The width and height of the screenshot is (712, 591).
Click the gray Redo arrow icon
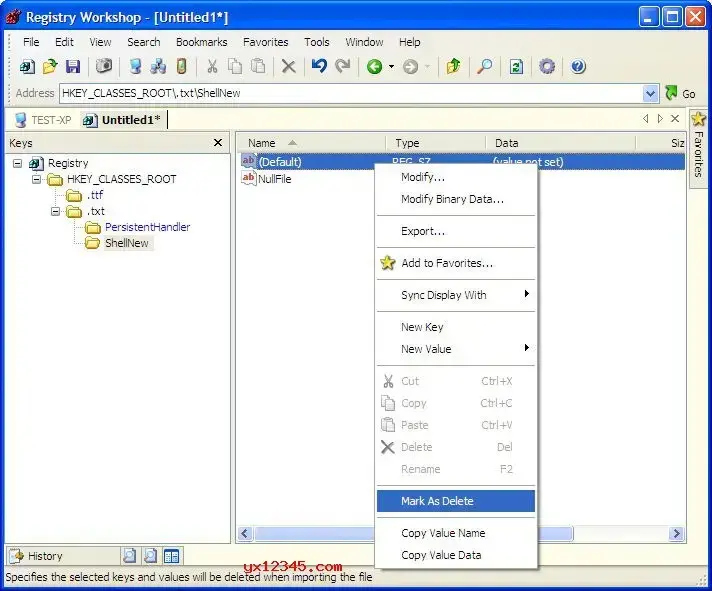tap(343, 66)
